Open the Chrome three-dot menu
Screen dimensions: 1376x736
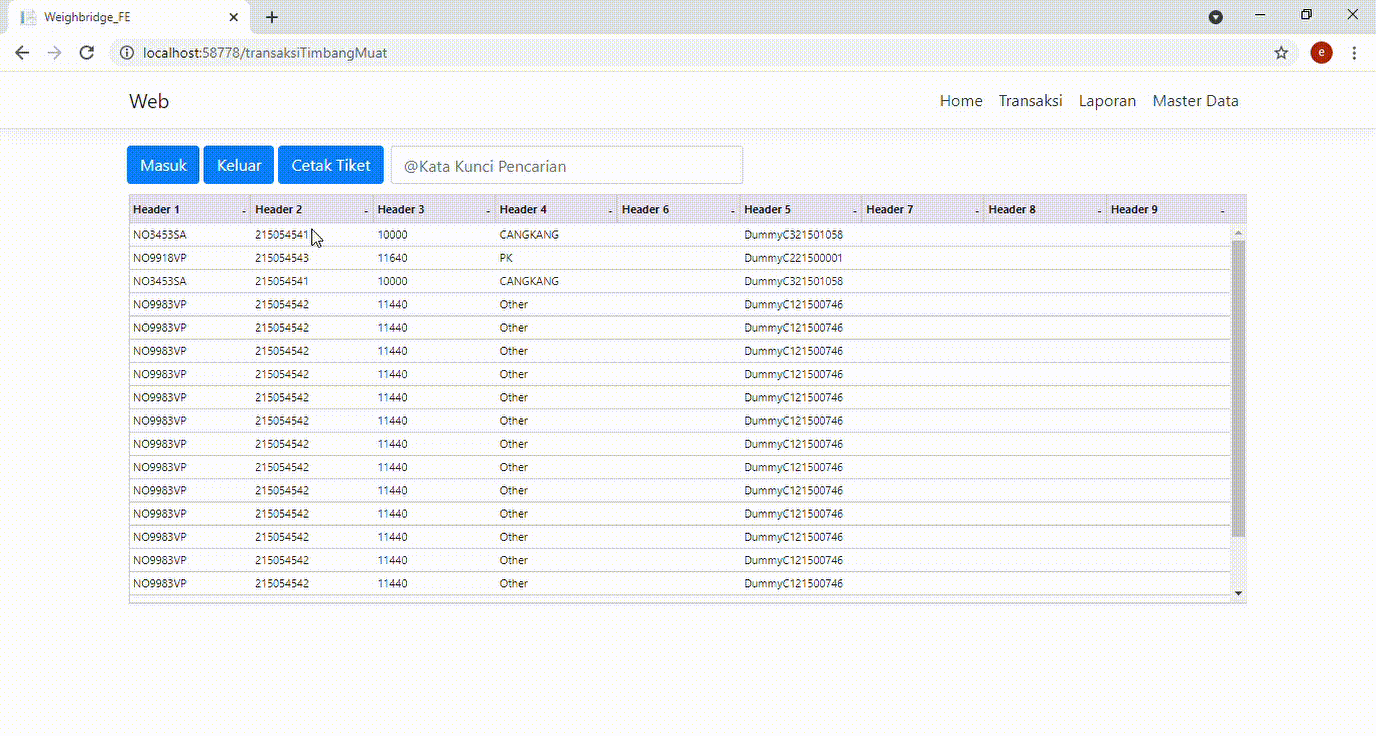1355,53
